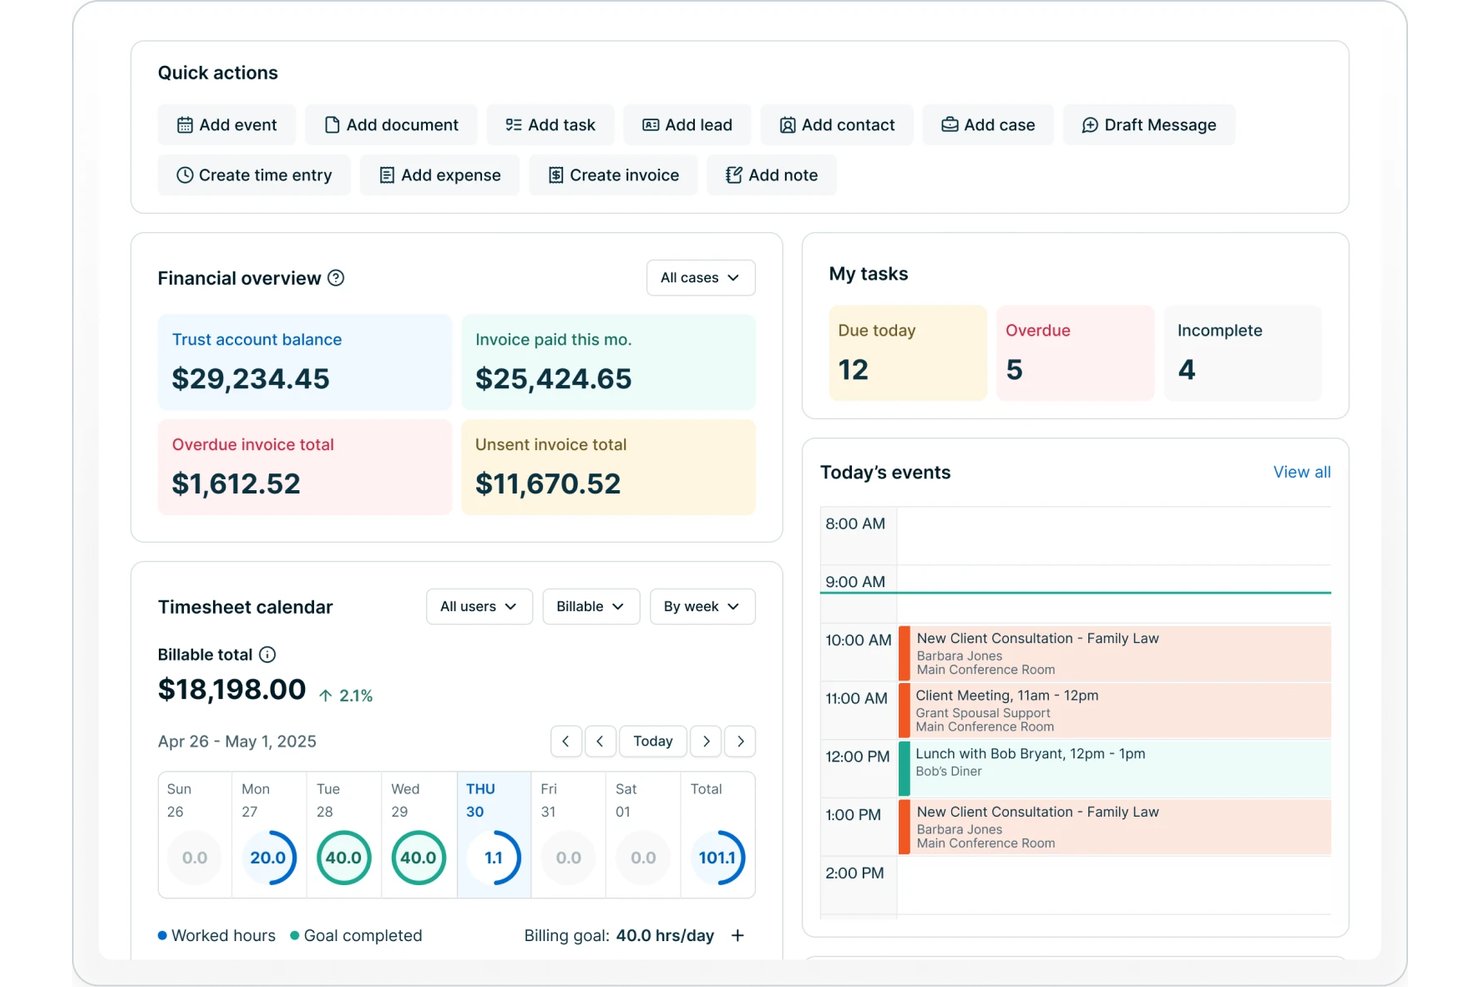Open the Overdue tasks card
This screenshot has height=987, width=1480.
coord(1075,353)
